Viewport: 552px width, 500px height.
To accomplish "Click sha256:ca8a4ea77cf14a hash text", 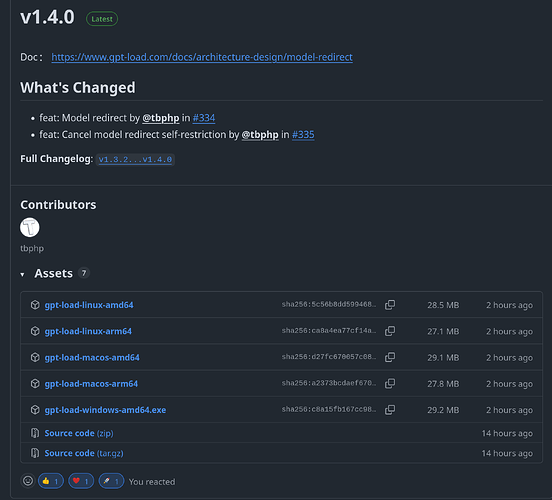I will point(329,330).
